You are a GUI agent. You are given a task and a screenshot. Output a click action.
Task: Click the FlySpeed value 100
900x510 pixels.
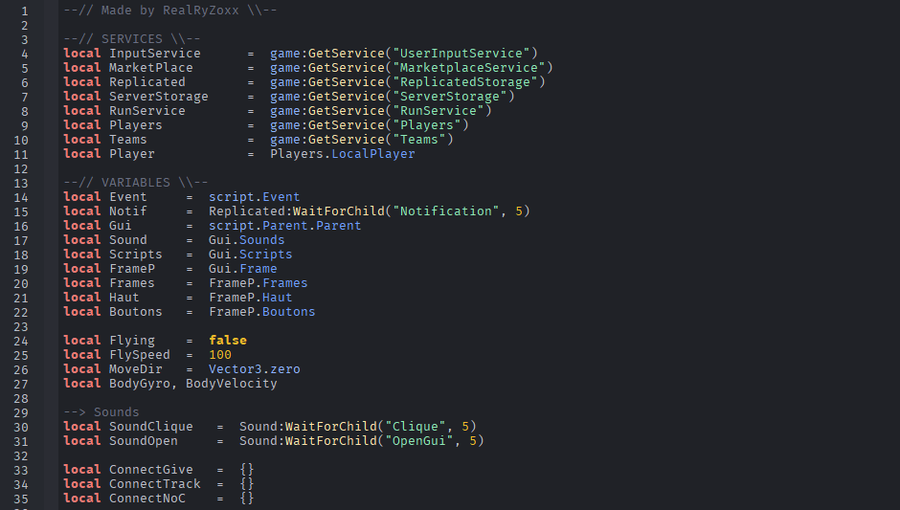coord(220,355)
